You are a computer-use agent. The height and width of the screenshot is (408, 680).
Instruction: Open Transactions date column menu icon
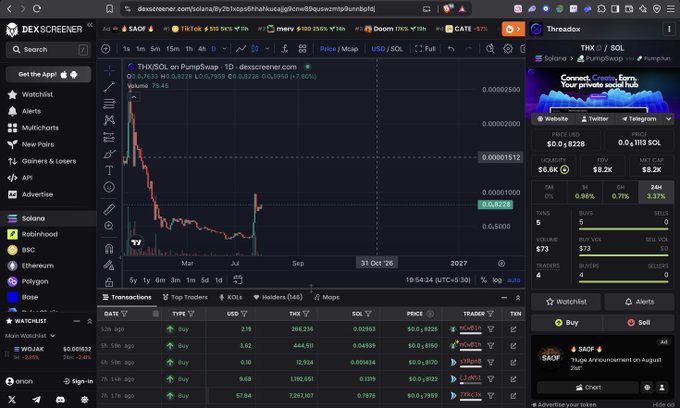click(156, 313)
